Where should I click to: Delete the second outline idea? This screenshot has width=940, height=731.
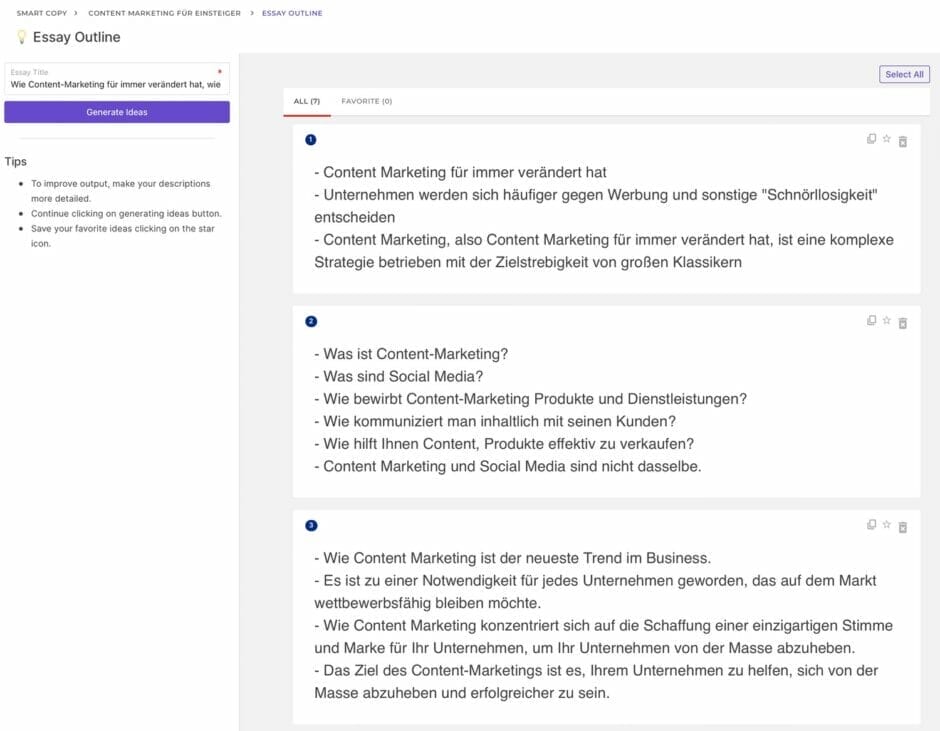click(x=902, y=322)
